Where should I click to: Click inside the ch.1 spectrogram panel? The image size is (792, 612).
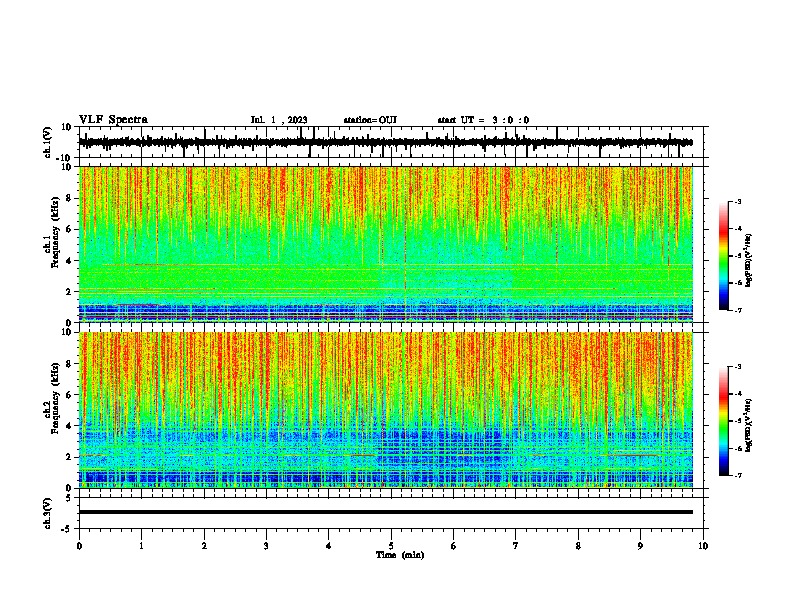coord(385,244)
